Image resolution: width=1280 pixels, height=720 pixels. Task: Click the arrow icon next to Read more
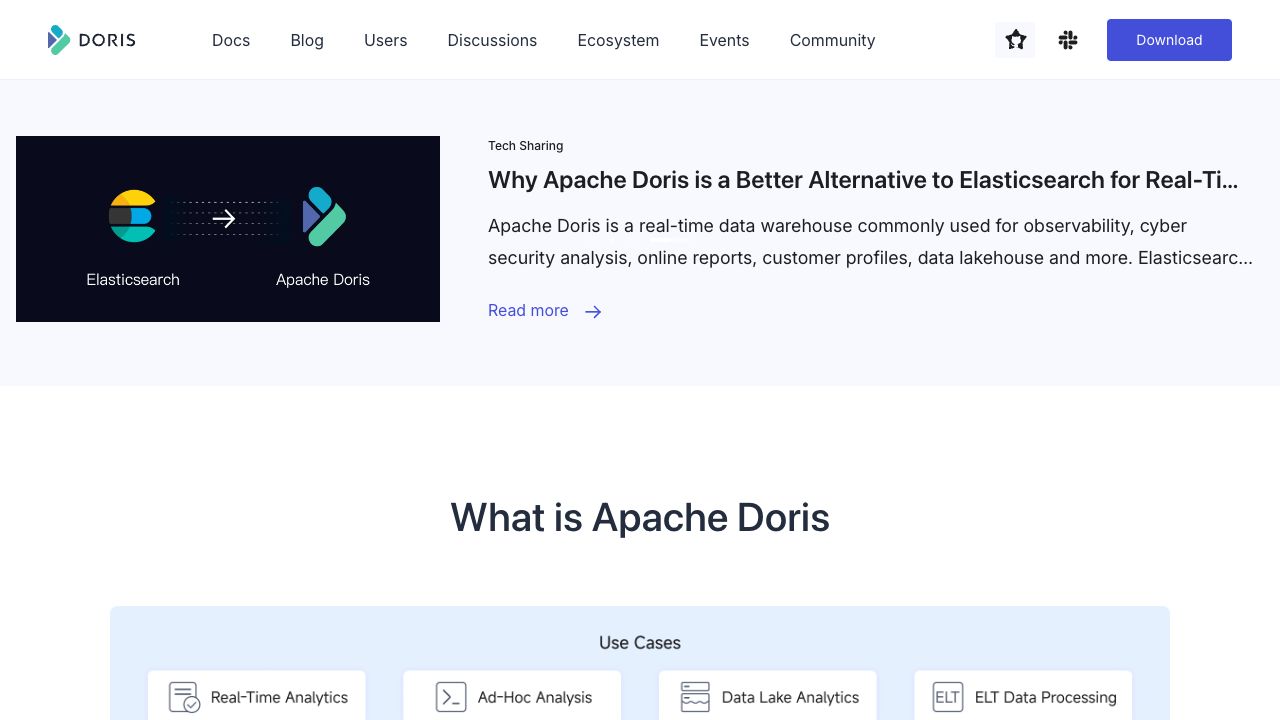point(592,311)
